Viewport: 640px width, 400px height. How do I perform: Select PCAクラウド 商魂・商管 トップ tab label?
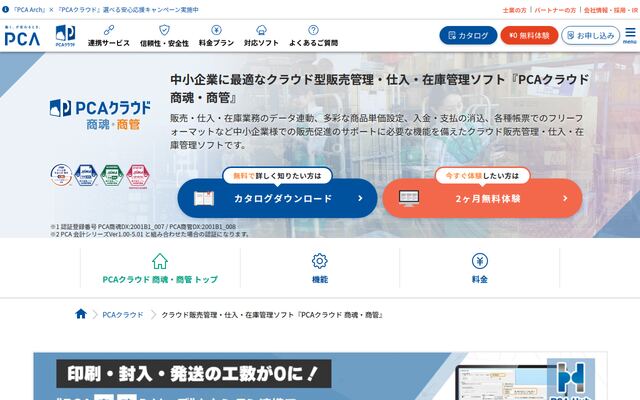pyautogui.click(x=160, y=280)
